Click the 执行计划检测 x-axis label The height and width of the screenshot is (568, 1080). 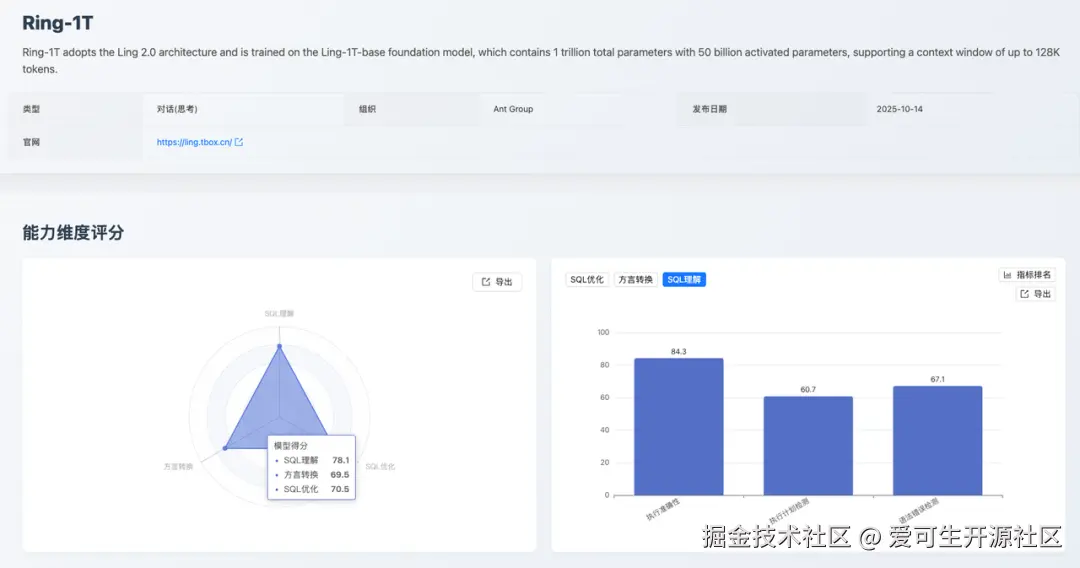(789, 512)
